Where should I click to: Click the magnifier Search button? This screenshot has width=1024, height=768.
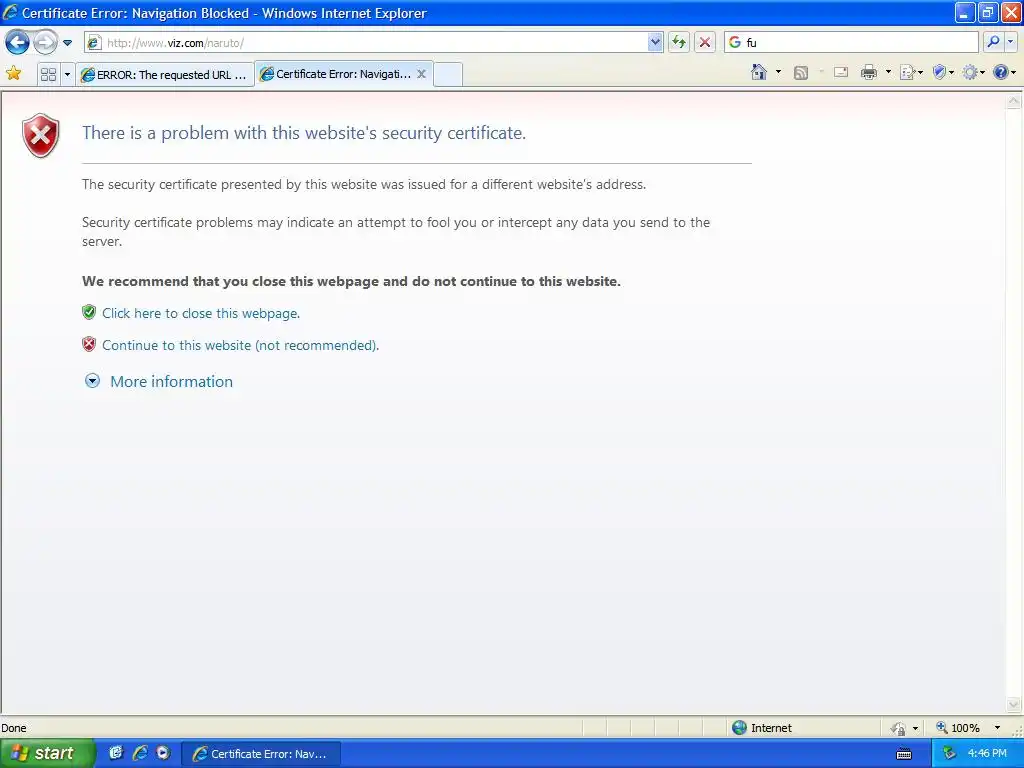[x=993, y=42]
